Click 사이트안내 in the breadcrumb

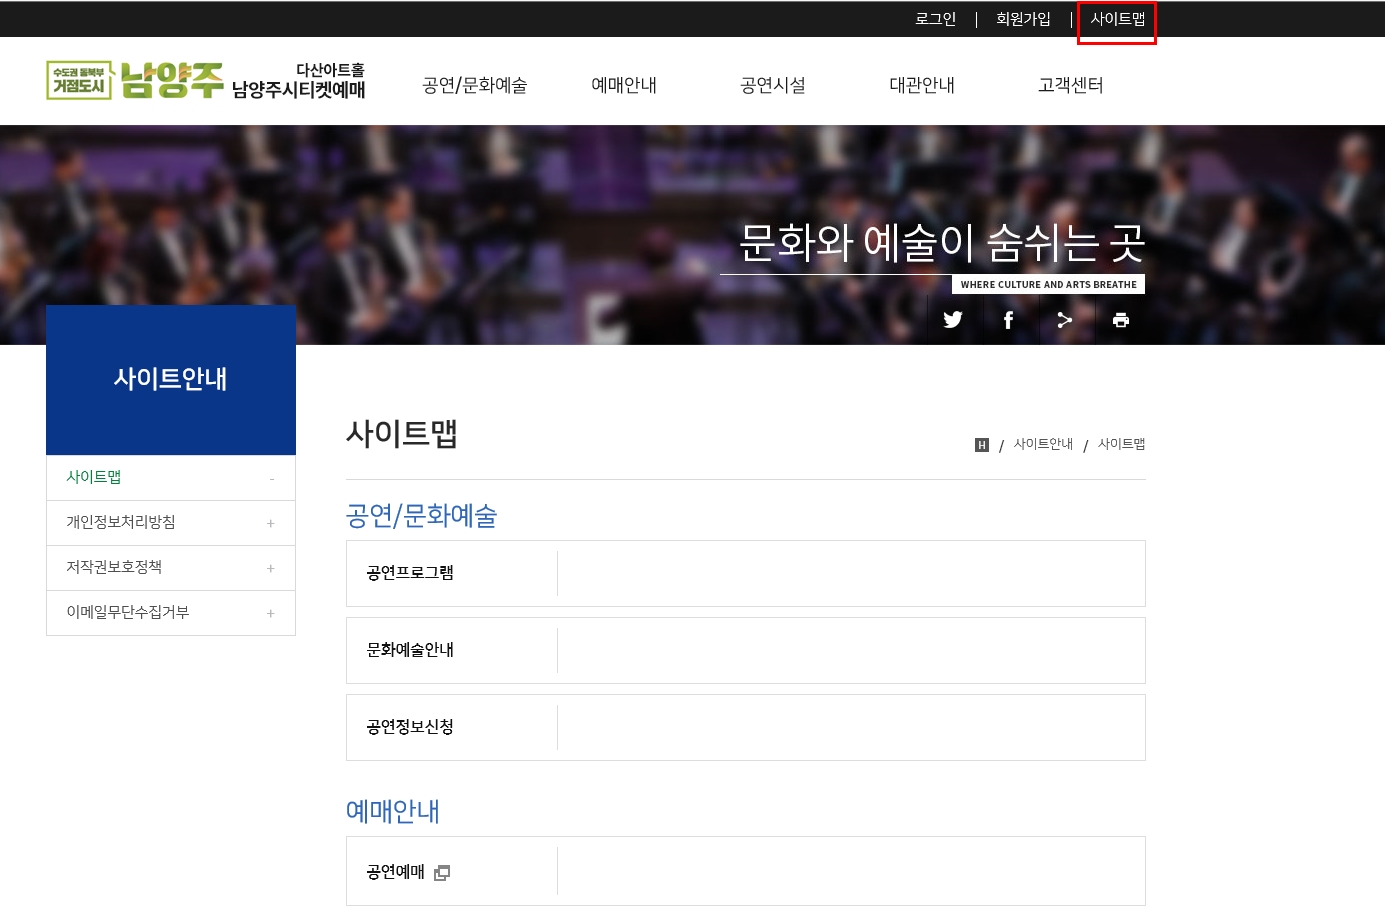(x=1043, y=444)
